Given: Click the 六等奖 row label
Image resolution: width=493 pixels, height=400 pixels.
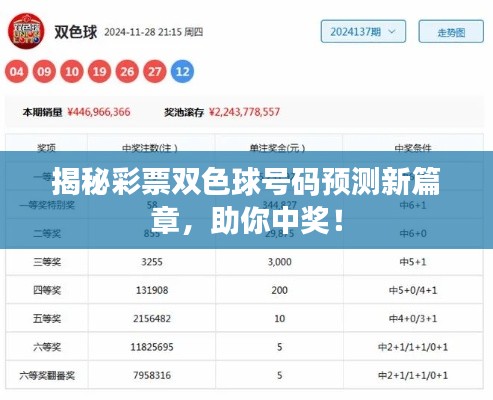Looking at the screenshot, I should coord(47,347).
